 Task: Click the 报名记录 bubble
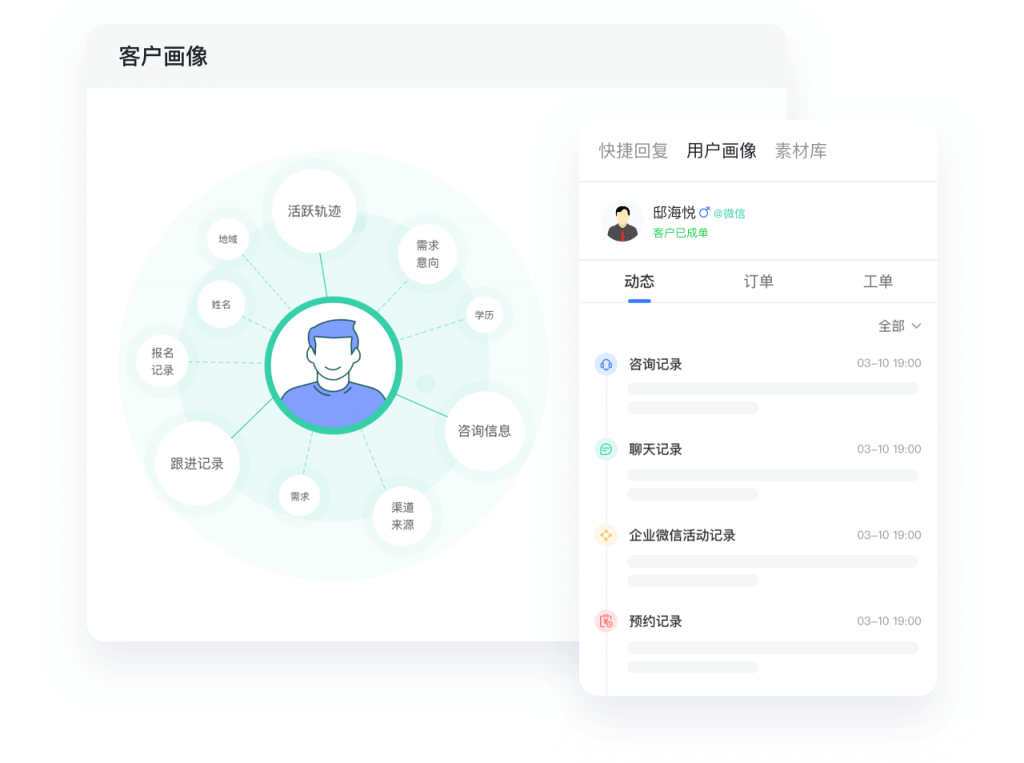pyautogui.click(x=161, y=368)
